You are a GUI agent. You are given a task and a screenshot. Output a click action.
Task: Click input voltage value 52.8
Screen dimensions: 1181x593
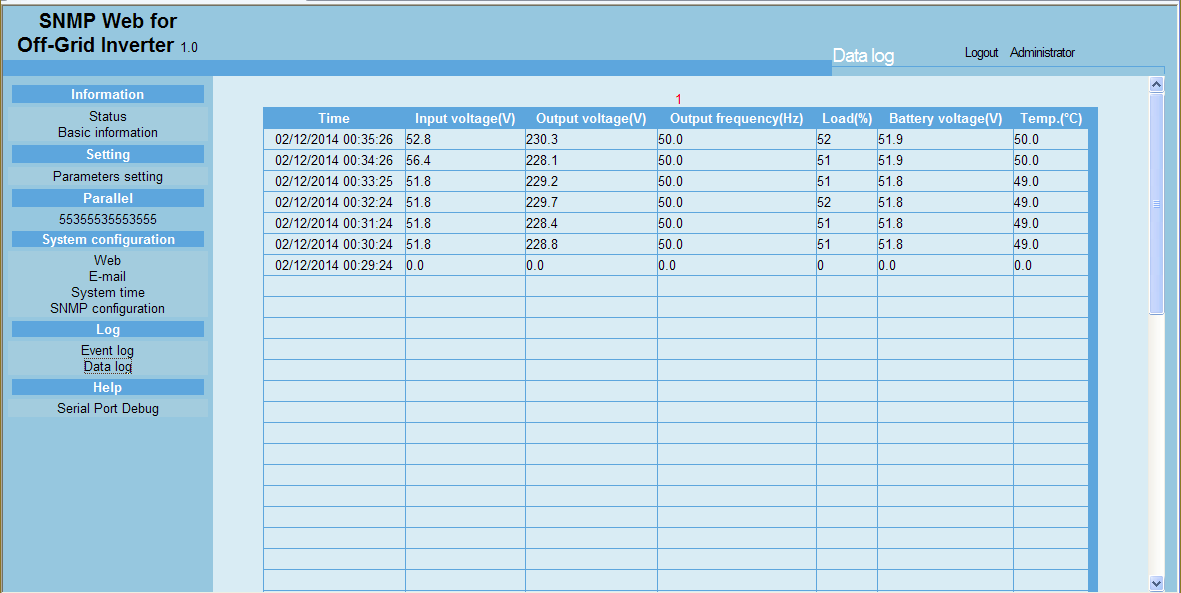[x=418, y=139]
